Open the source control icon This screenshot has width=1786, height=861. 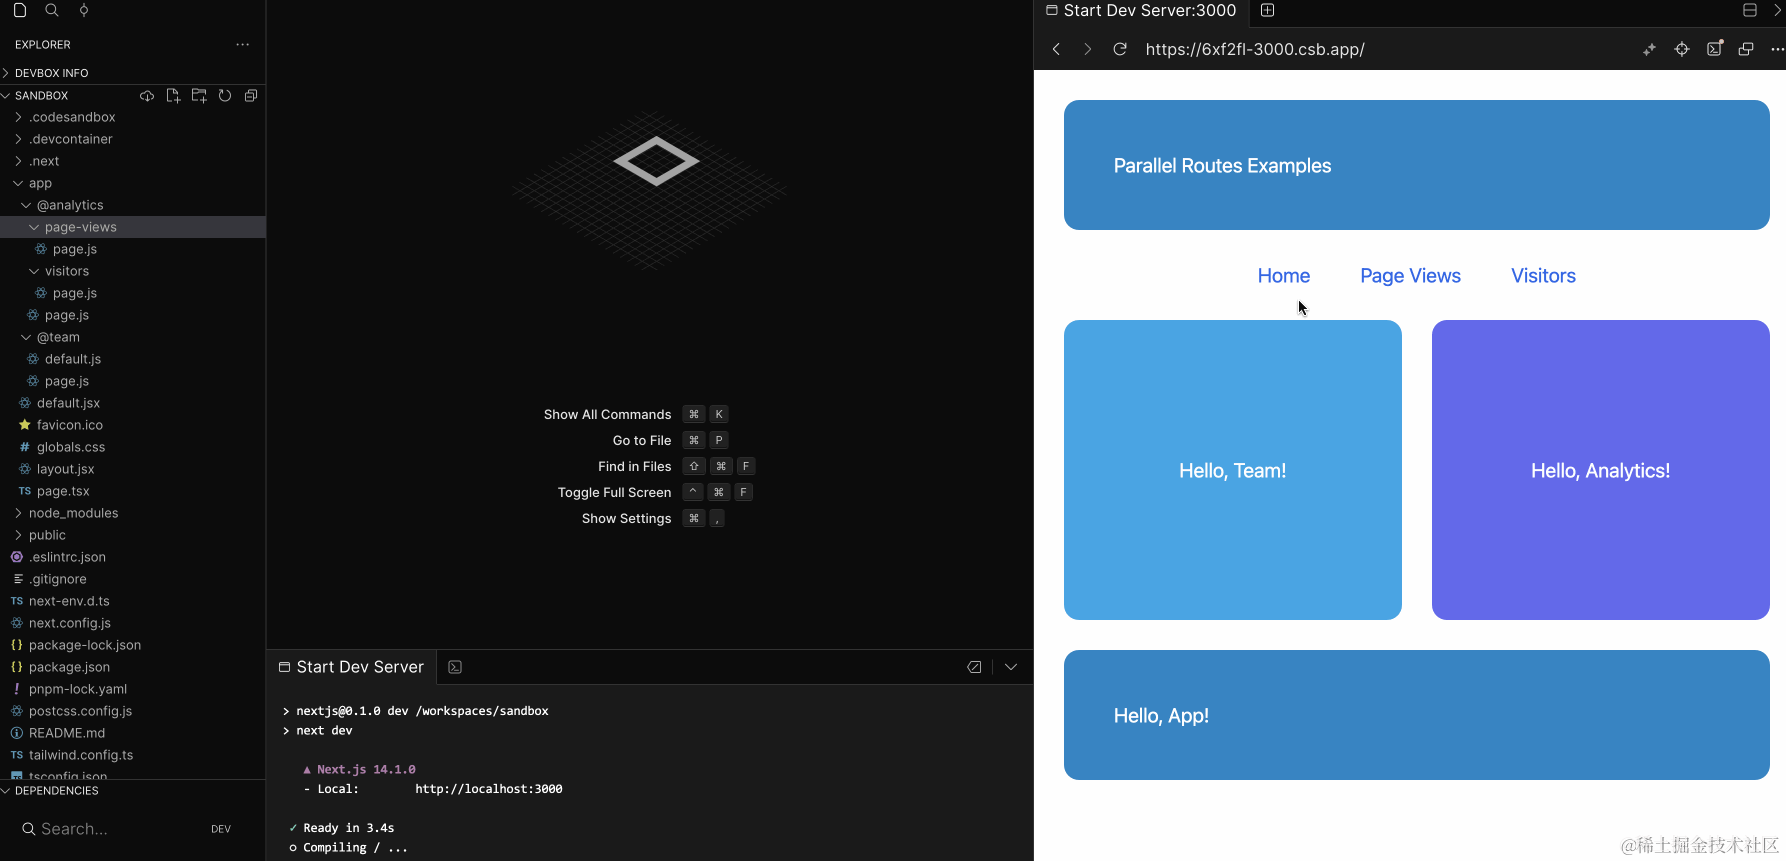coord(84,10)
